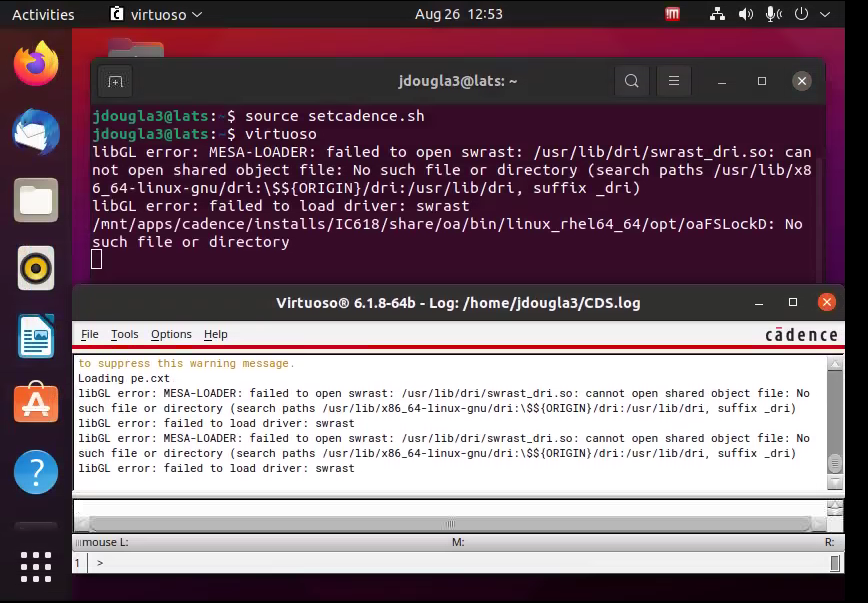Launch Thunderbird mail from the dock

(x=36, y=132)
